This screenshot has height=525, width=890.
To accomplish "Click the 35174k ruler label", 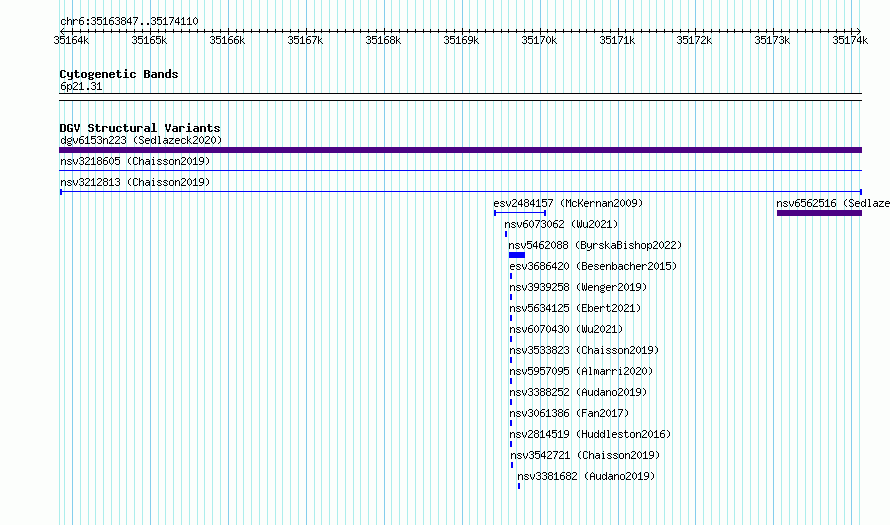I will pyautogui.click(x=850, y=40).
